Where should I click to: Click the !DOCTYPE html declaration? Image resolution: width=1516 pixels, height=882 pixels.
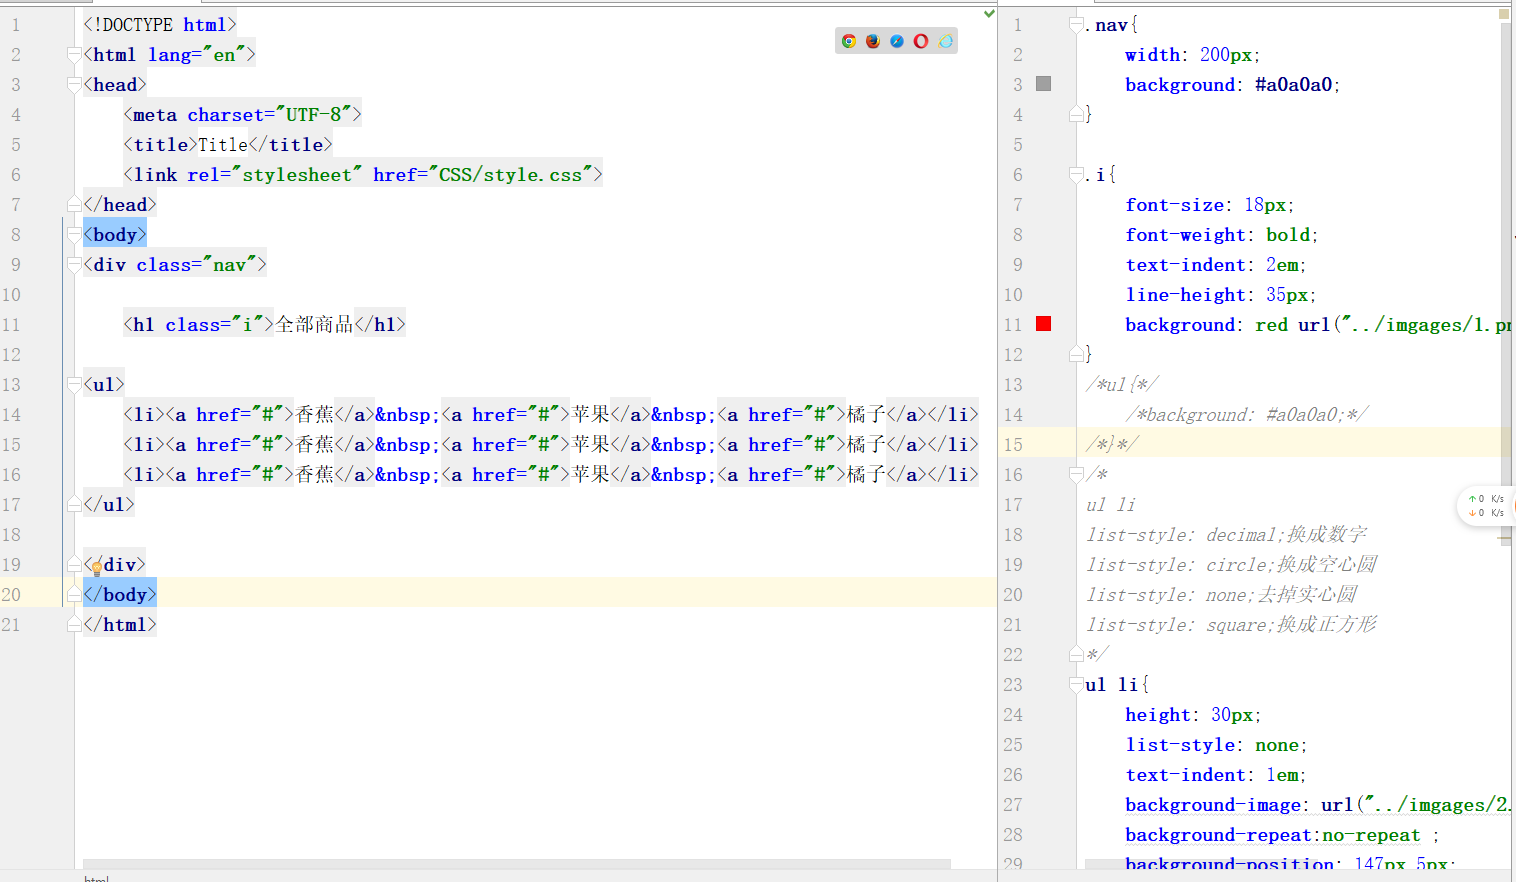click(x=160, y=24)
